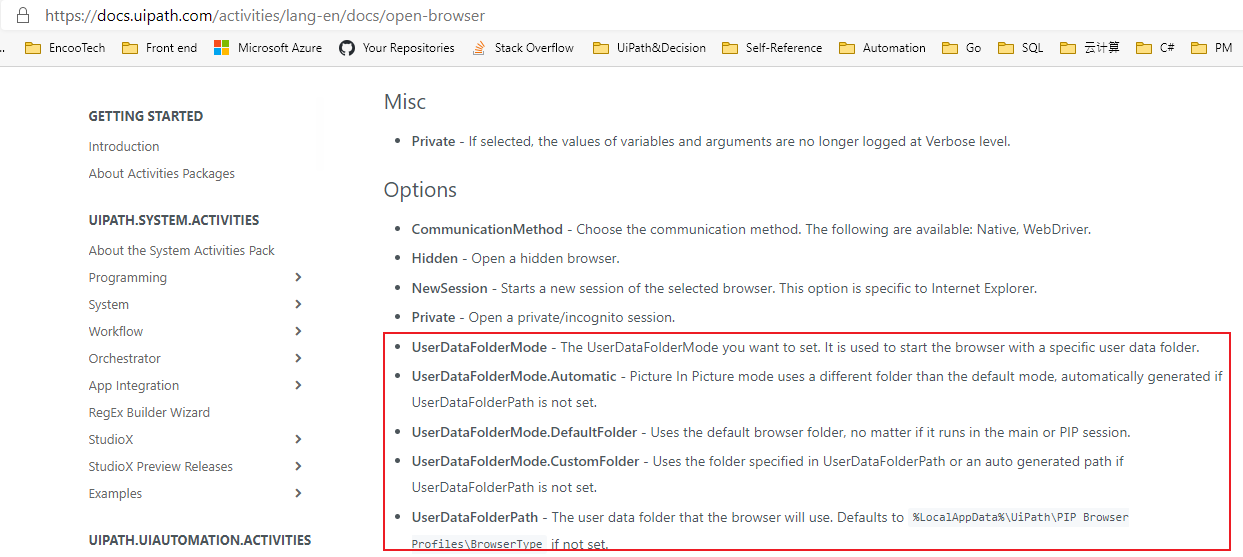This screenshot has width=1243, height=557.
Task: Open the SQL bookmarks folder
Action: coord(1020,47)
